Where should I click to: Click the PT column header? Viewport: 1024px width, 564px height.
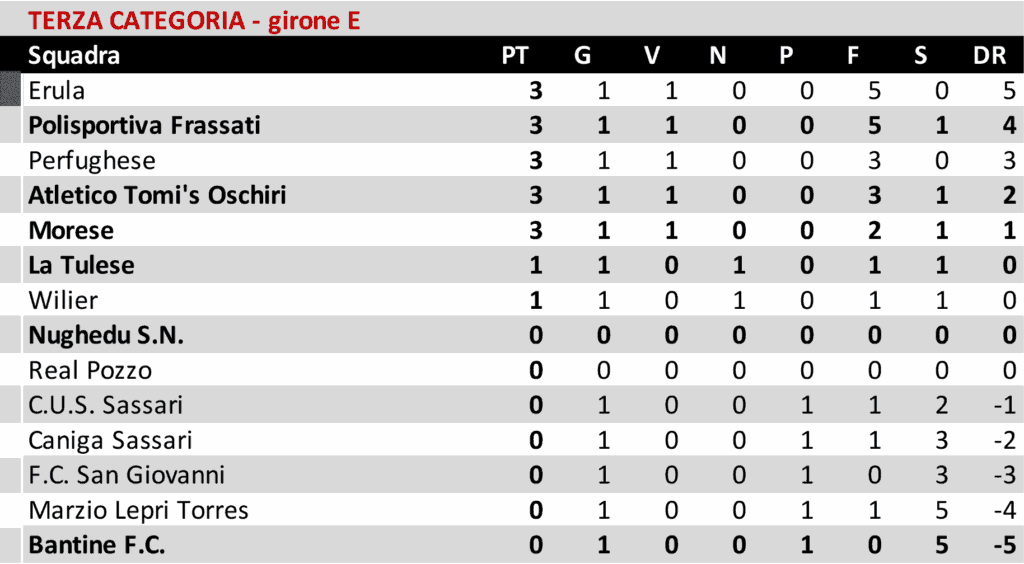pos(514,56)
